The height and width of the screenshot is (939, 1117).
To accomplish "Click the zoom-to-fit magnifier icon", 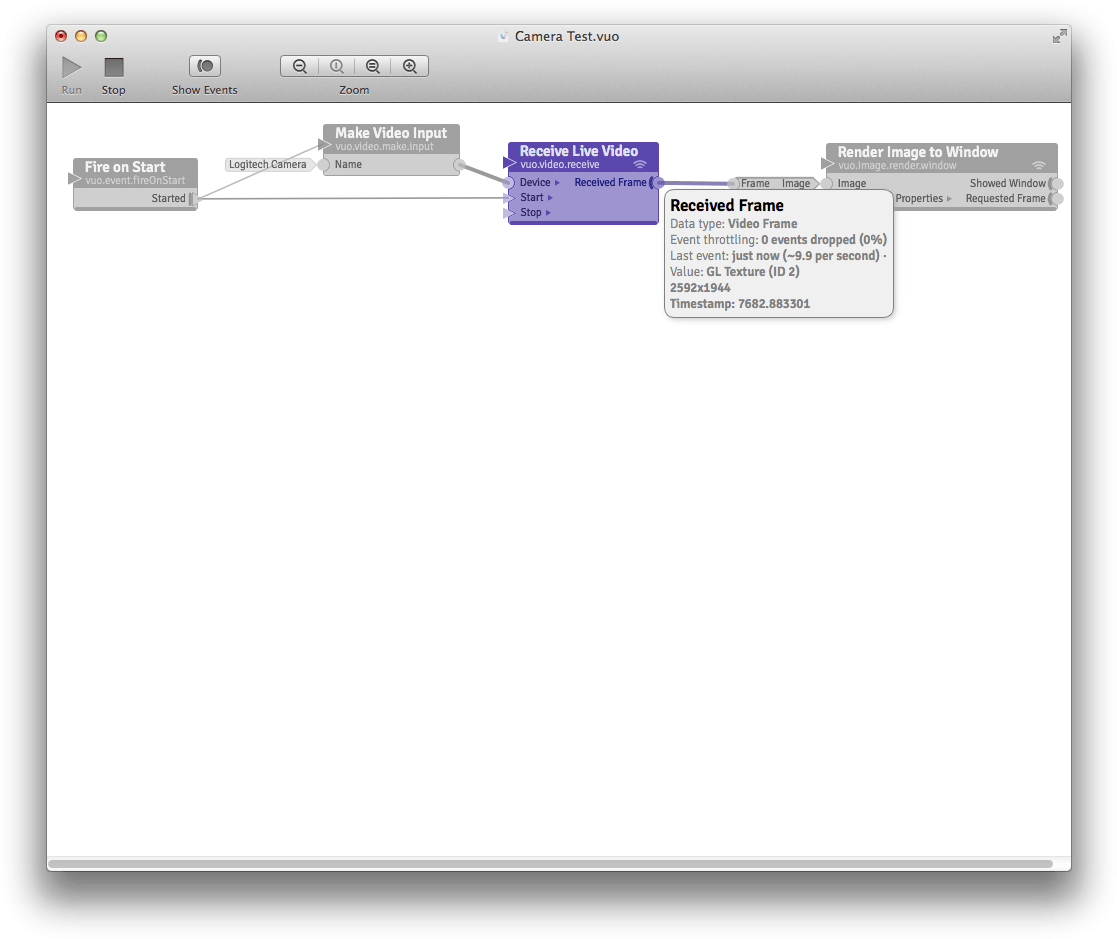I will 373,67.
